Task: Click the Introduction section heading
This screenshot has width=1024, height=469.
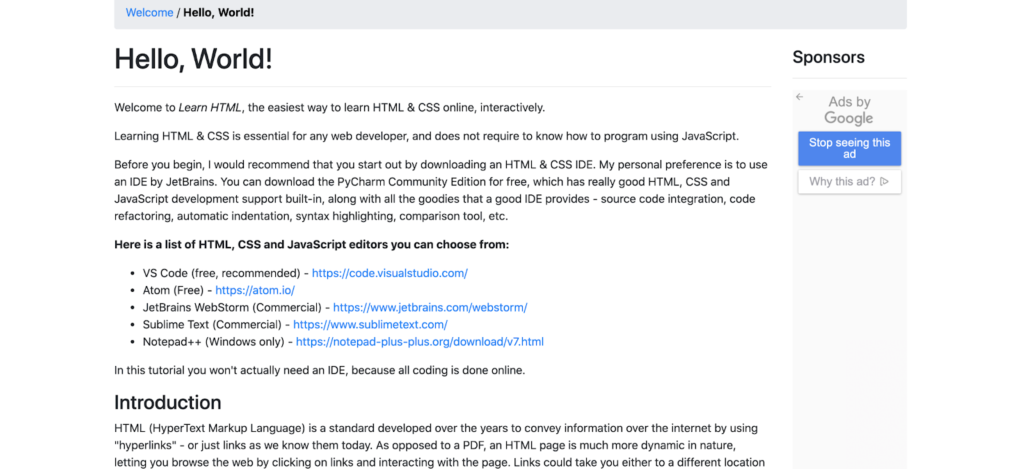Action: click(x=167, y=403)
